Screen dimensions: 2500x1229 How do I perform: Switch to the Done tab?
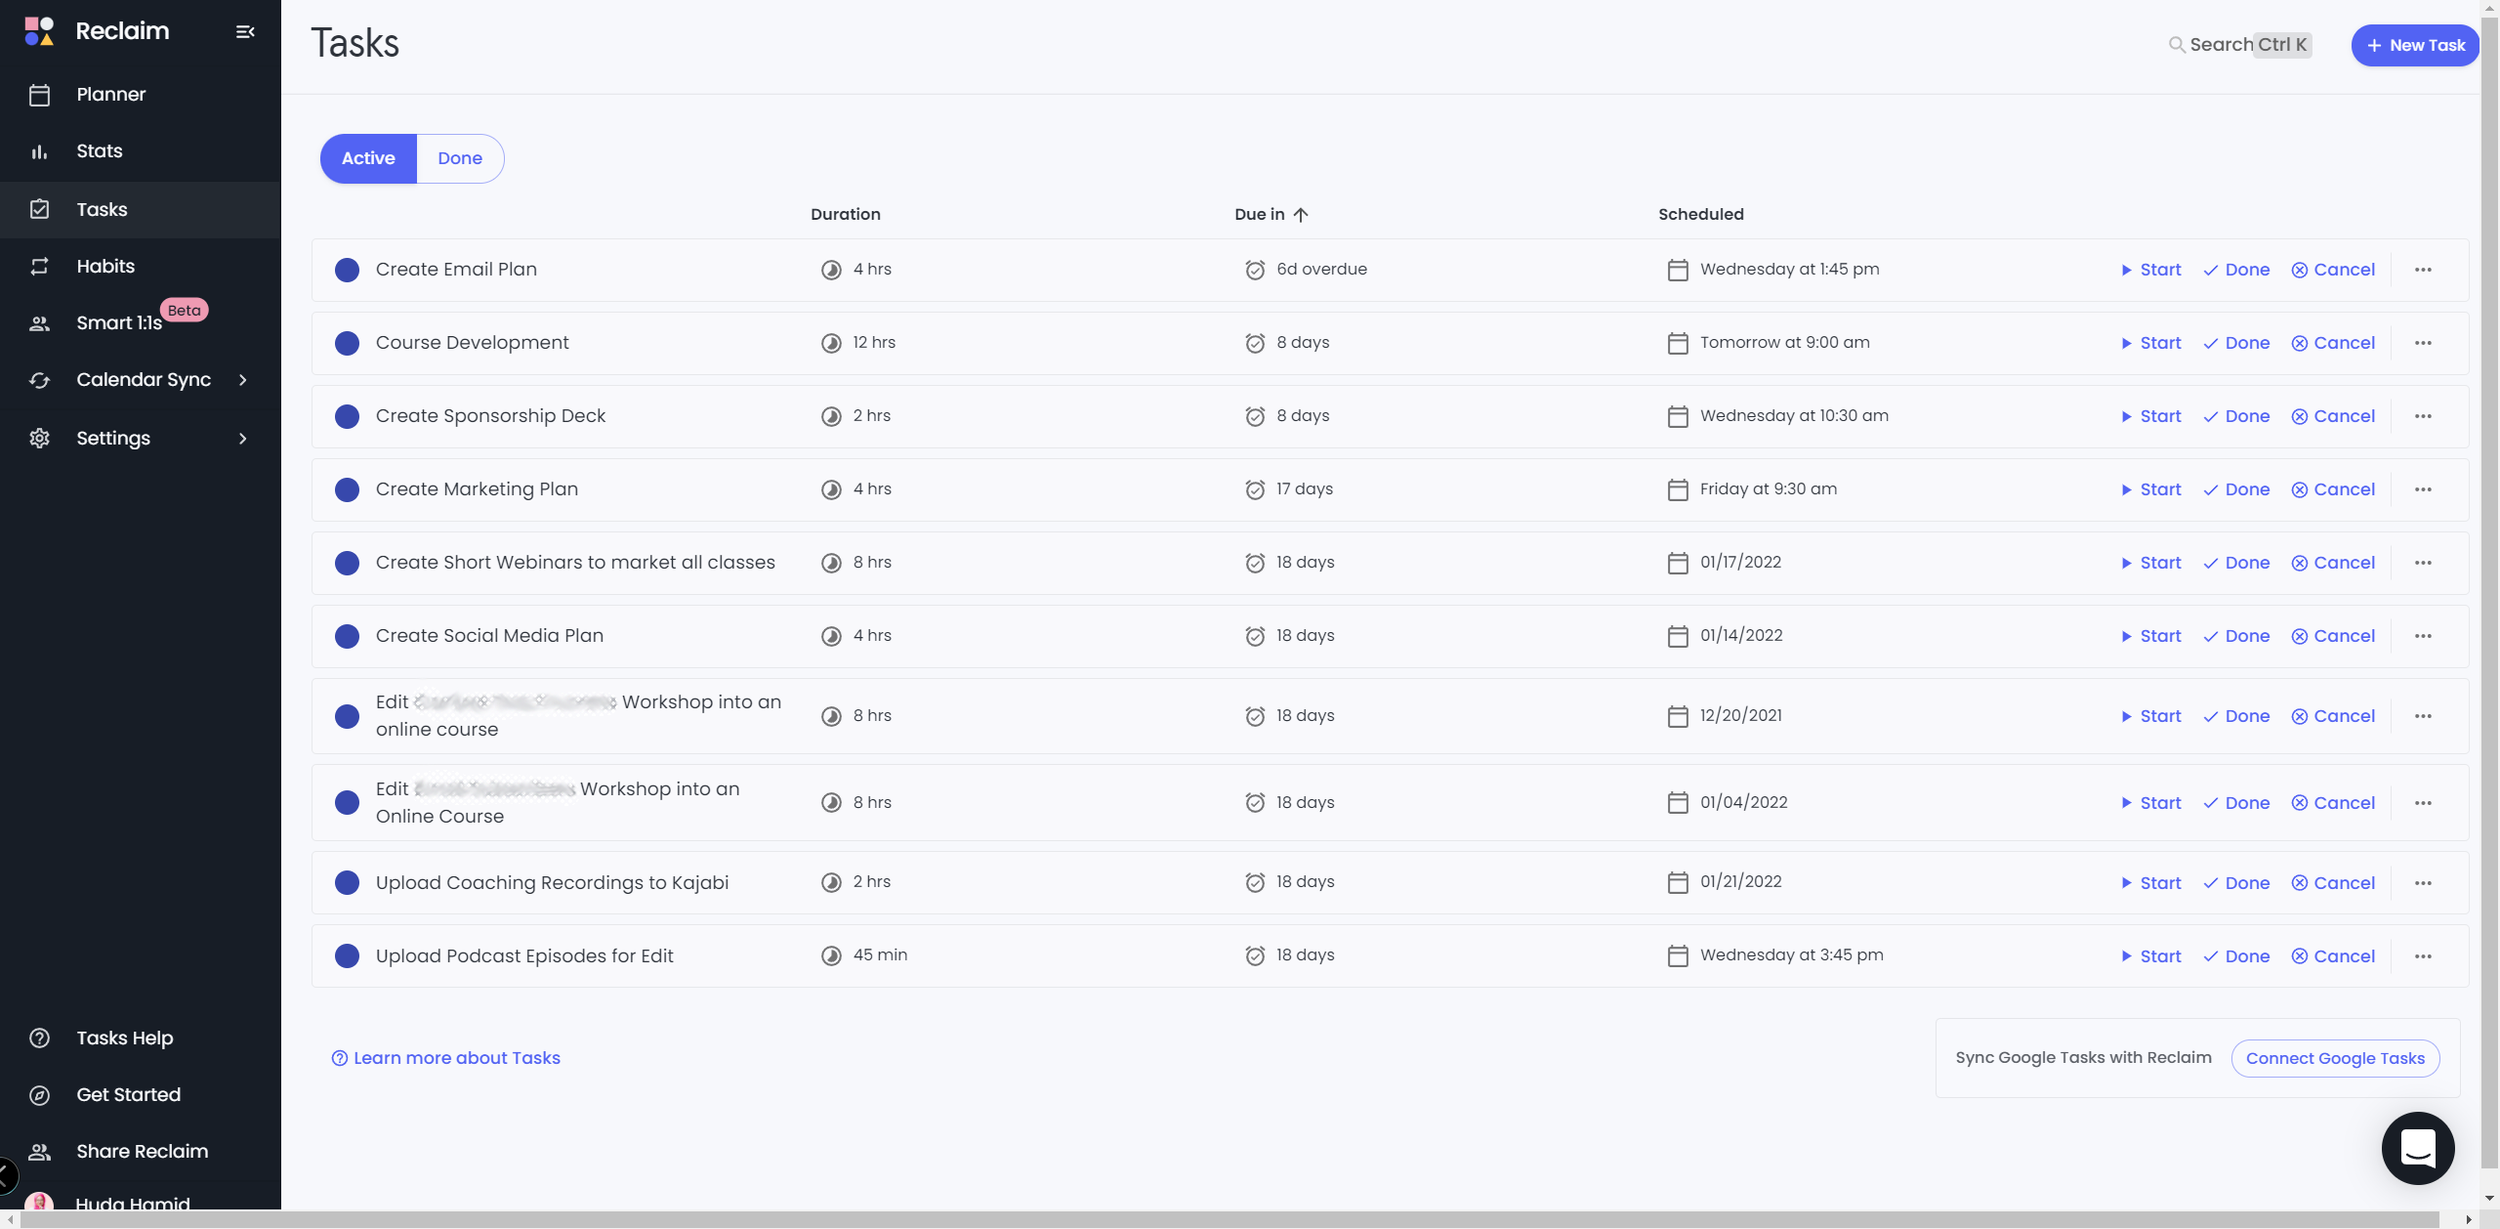click(x=460, y=159)
